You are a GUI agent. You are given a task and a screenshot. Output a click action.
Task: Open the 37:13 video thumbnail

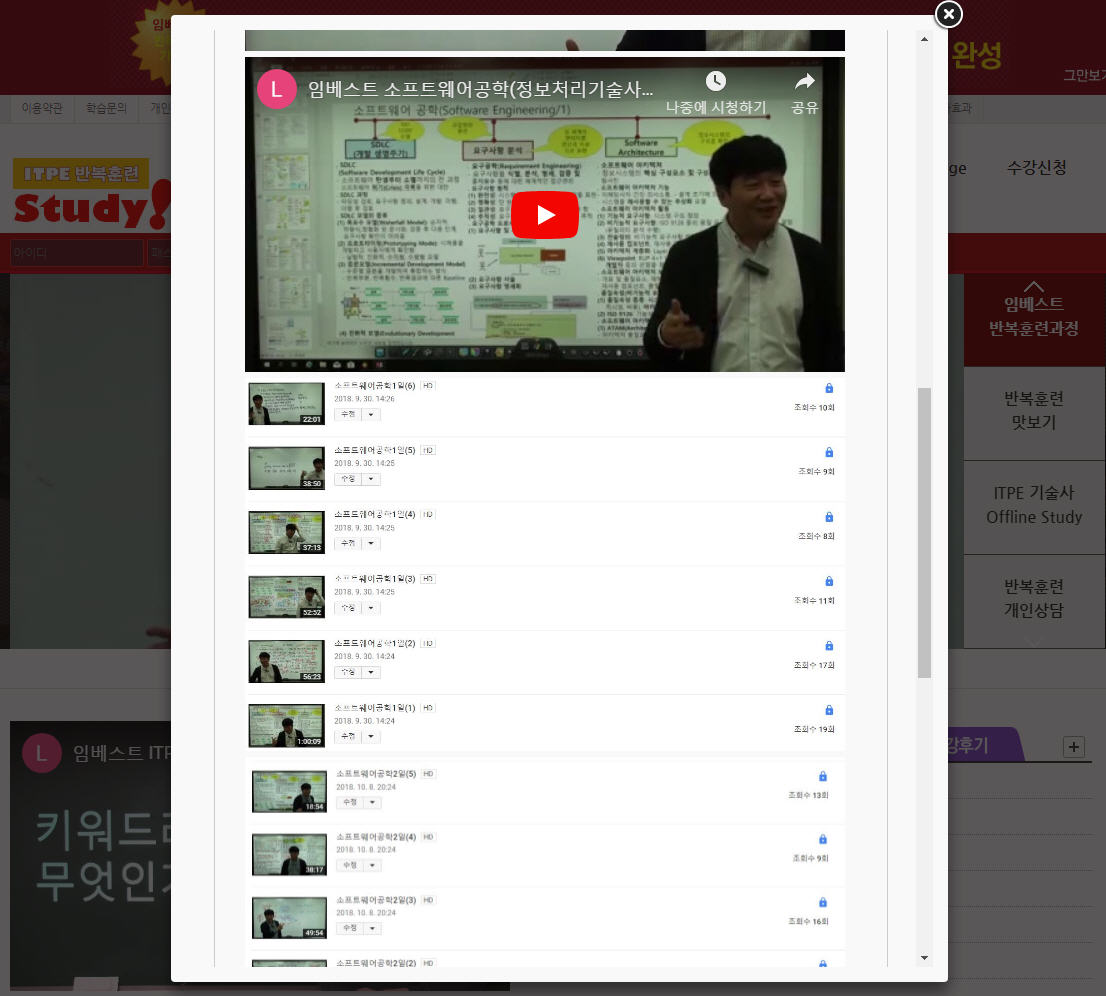(x=286, y=532)
